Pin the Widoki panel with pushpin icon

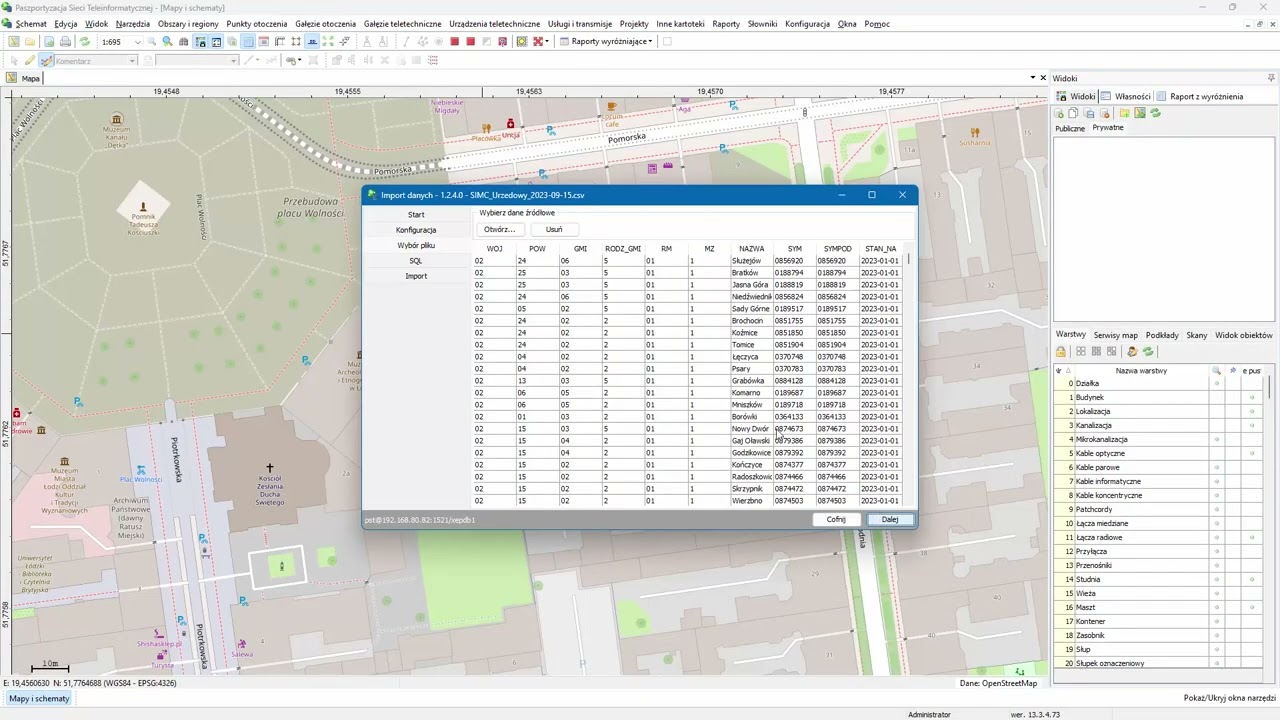[1271, 78]
